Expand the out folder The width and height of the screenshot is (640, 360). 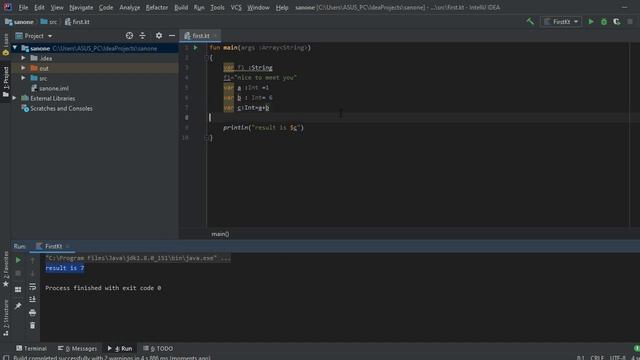(x=23, y=68)
